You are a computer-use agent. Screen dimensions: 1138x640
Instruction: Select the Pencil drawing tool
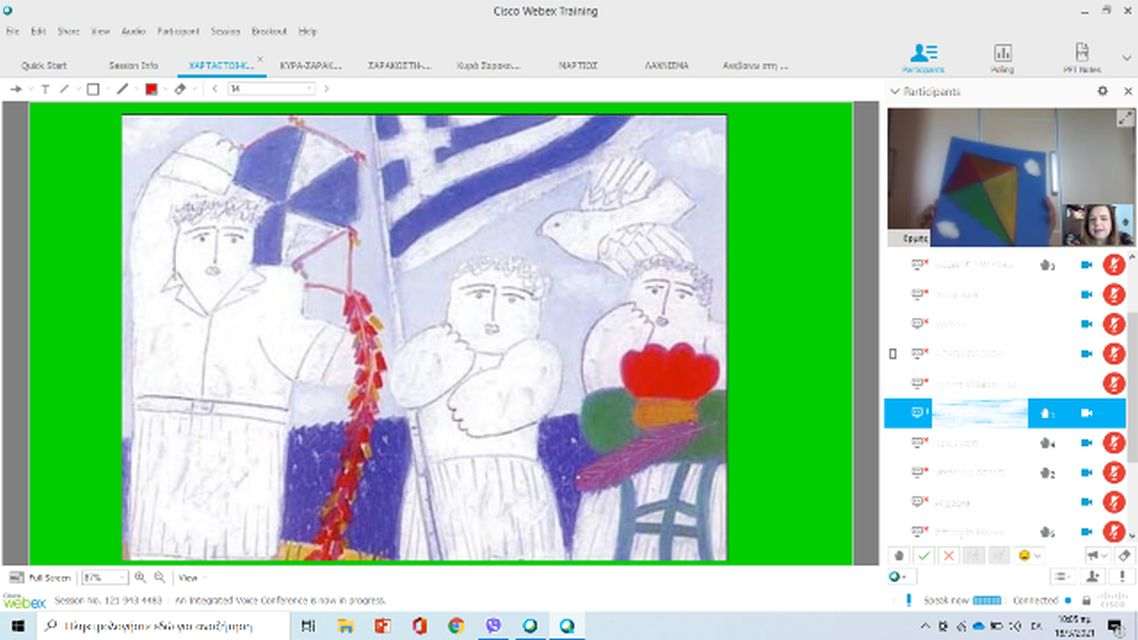(122, 89)
